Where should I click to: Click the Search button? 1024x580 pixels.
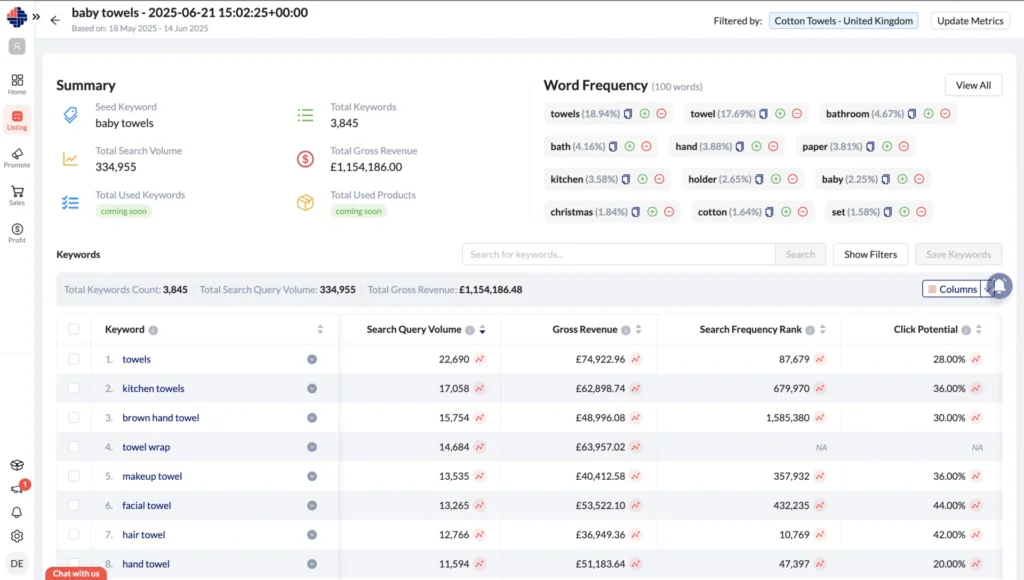click(x=800, y=254)
